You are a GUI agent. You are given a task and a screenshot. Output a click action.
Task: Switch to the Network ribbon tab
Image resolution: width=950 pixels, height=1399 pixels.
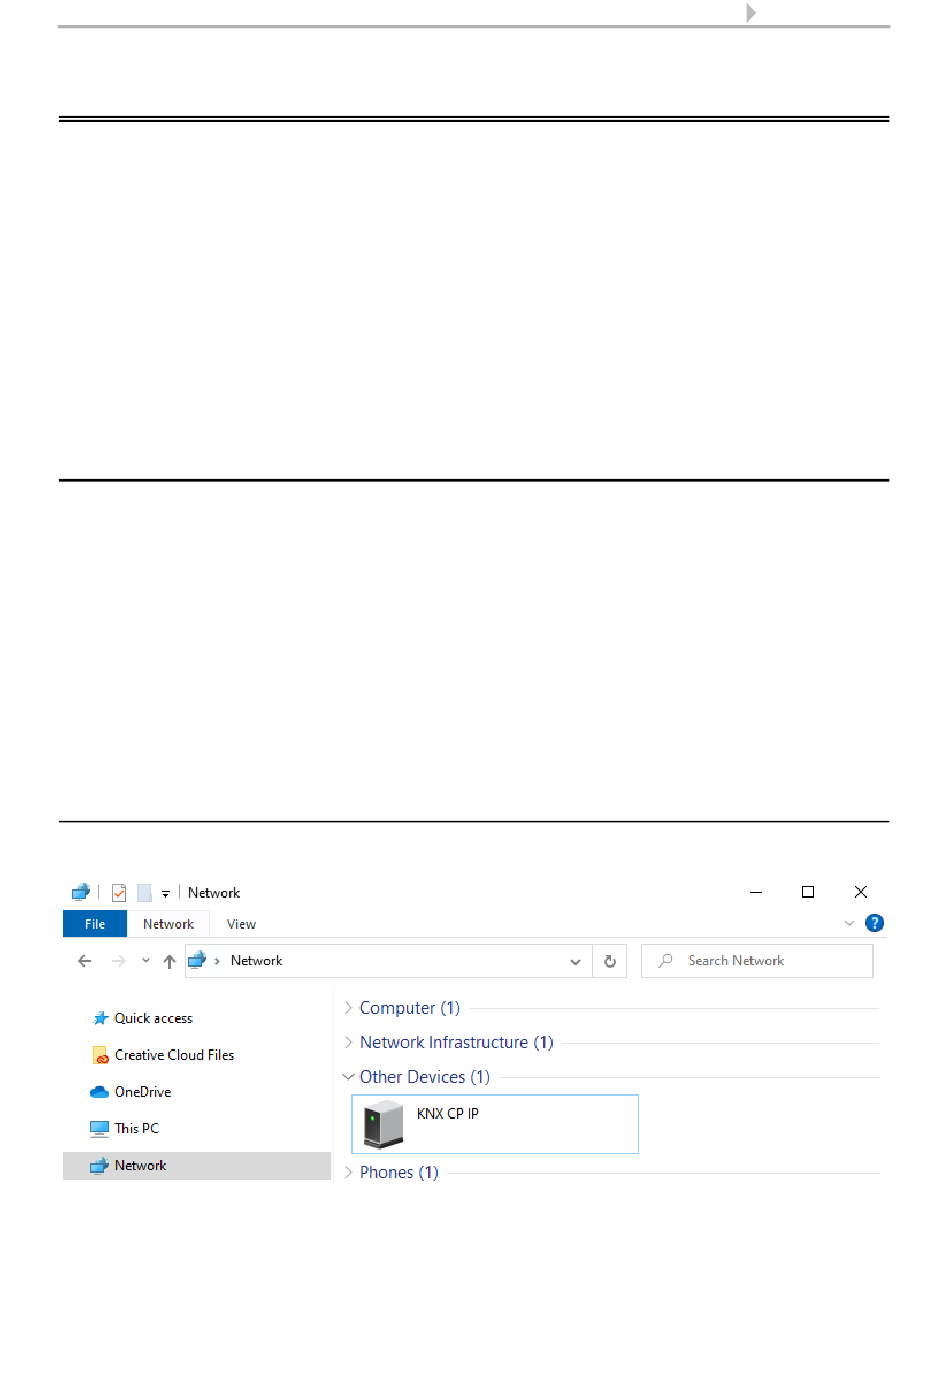point(168,924)
